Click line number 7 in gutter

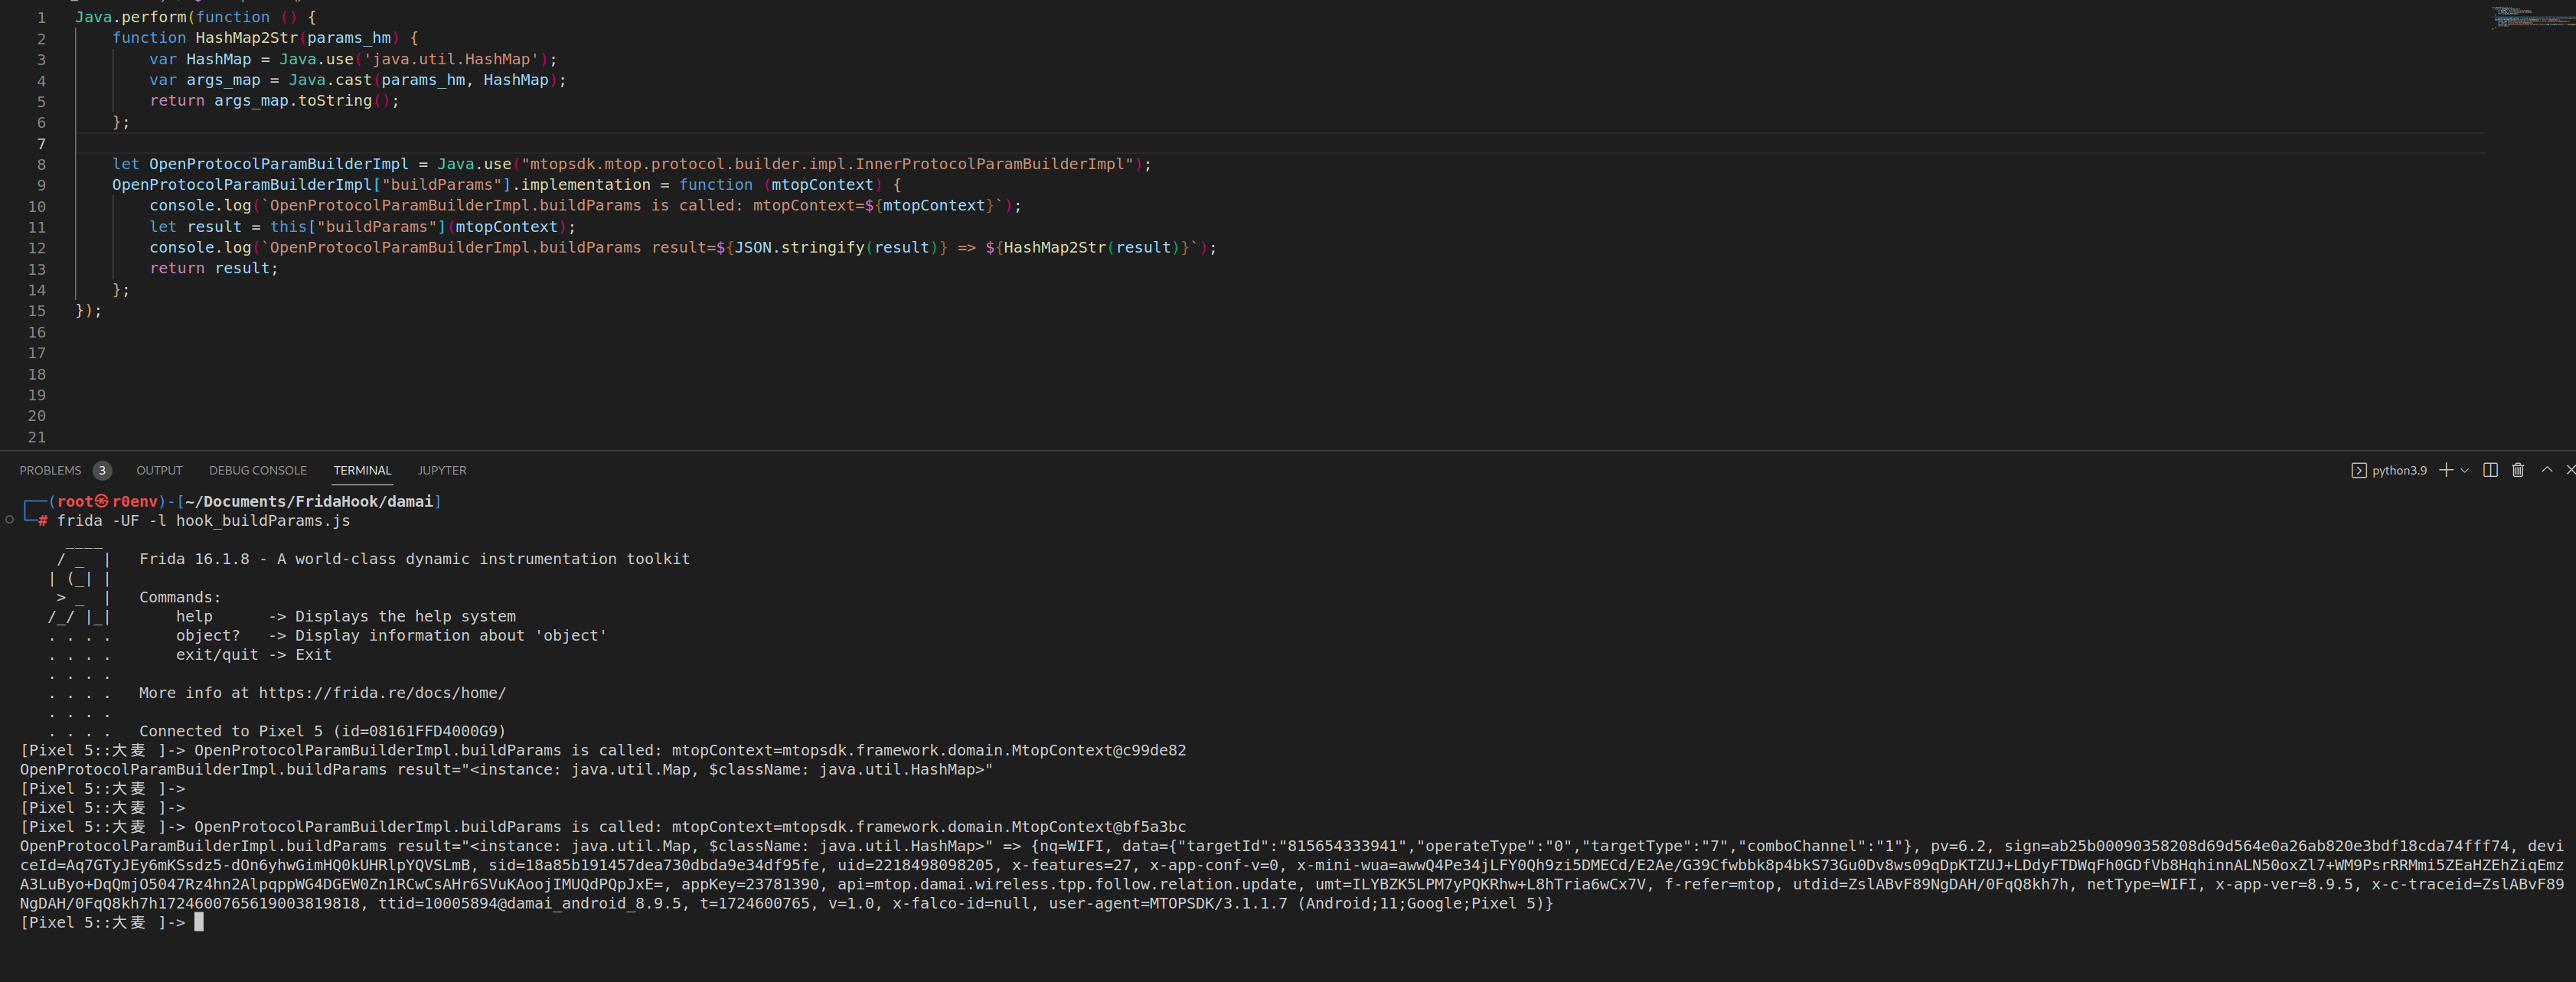tap(41, 143)
